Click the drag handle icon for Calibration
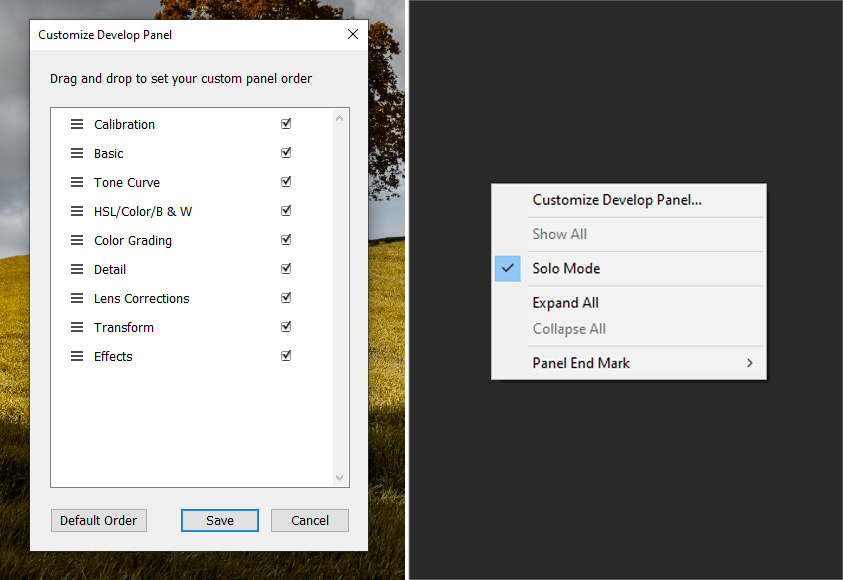 click(77, 124)
